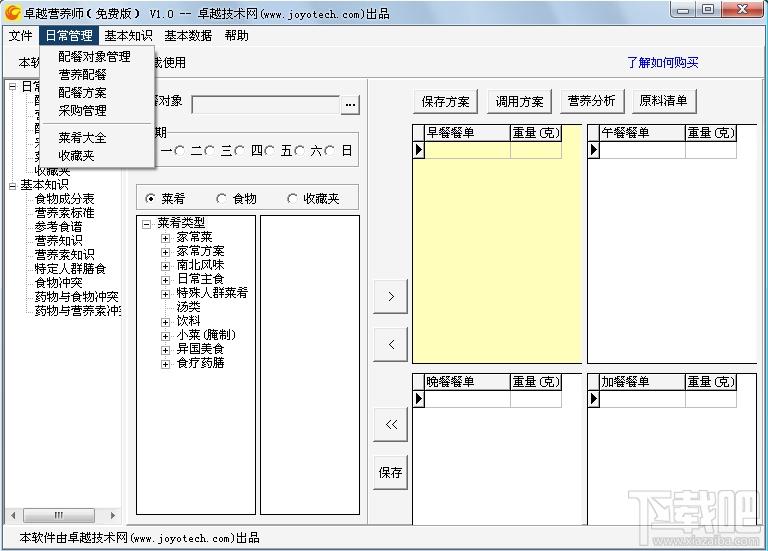Open the 基本数据 menu
This screenshot has height=551, width=768.
188,36
